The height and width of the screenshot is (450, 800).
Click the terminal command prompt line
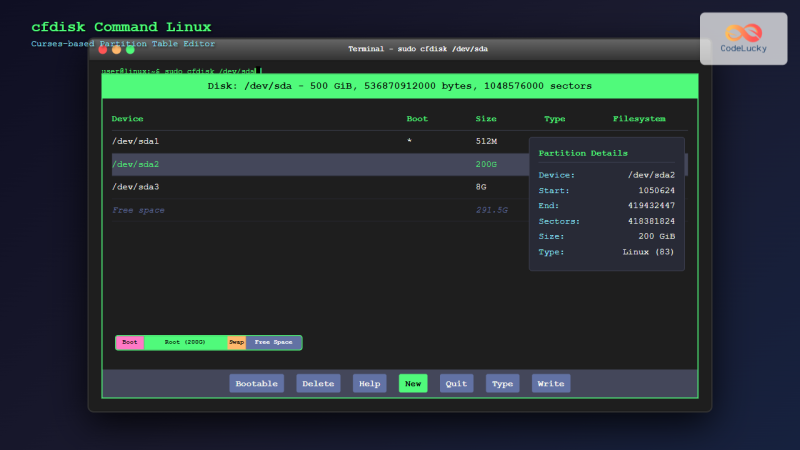tap(180, 71)
